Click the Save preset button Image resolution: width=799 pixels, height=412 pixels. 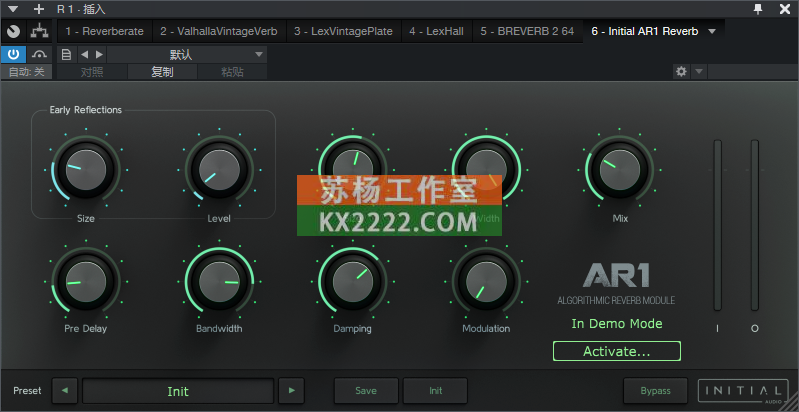click(x=366, y=391)
